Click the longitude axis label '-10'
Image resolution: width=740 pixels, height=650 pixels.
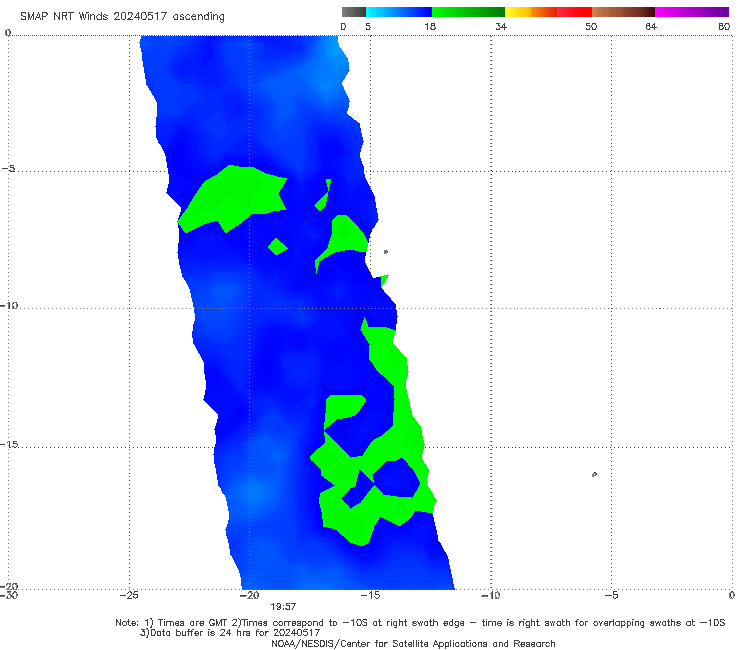[x=490, y=595]
